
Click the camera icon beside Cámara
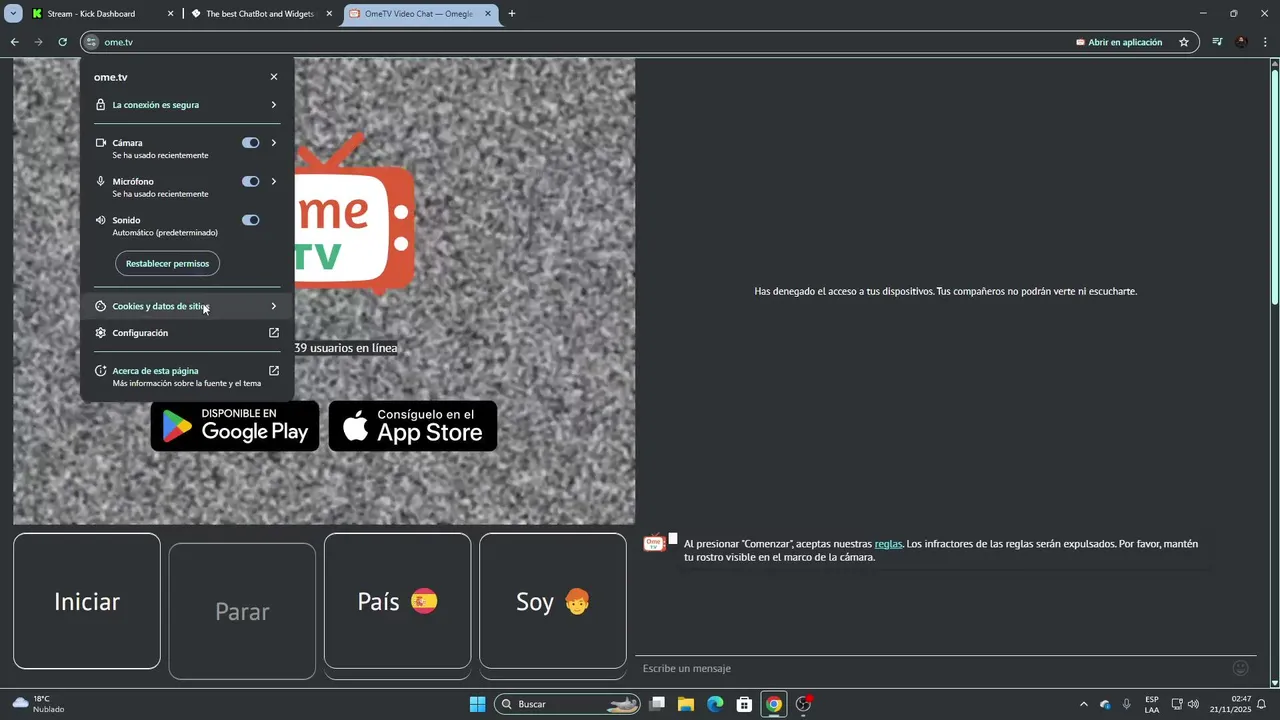point(100,143)
